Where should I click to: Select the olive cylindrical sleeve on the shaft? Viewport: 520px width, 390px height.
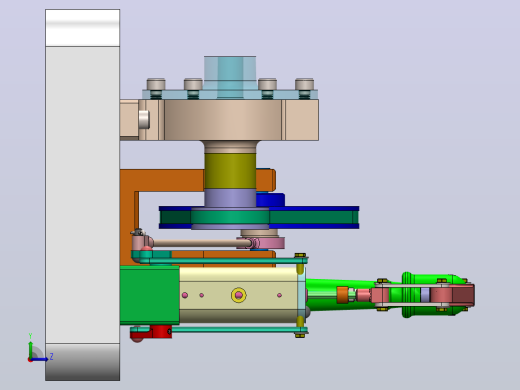(230, 170)
